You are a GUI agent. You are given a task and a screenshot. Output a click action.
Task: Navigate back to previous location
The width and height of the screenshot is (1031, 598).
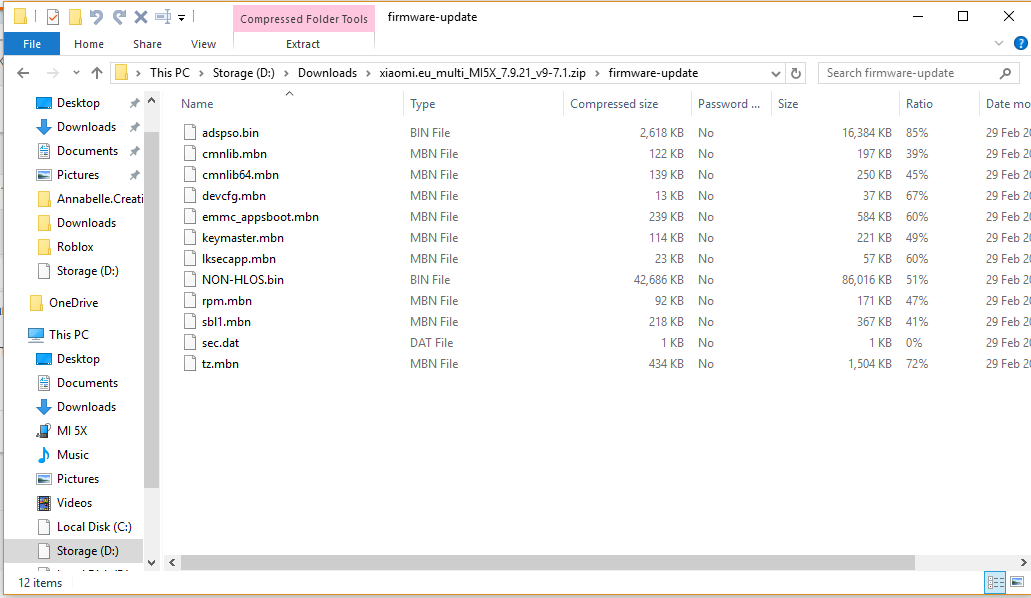point(23,73)
